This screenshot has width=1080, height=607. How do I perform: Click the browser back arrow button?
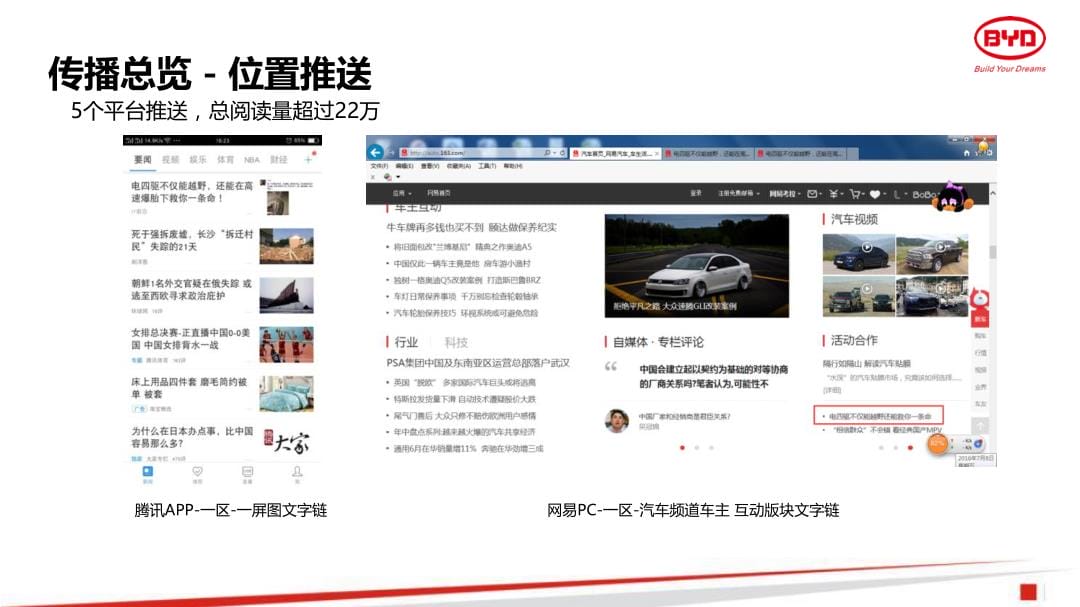click(375, 152)
